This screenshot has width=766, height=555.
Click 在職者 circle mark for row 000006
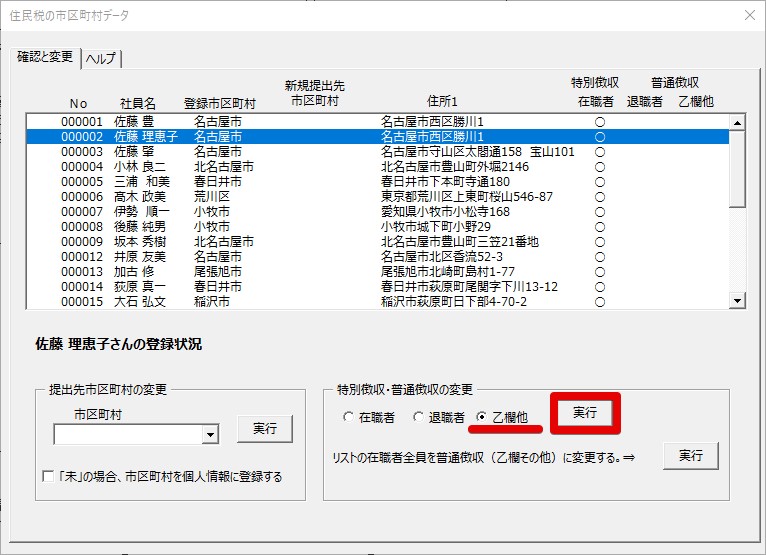[600, 197]
